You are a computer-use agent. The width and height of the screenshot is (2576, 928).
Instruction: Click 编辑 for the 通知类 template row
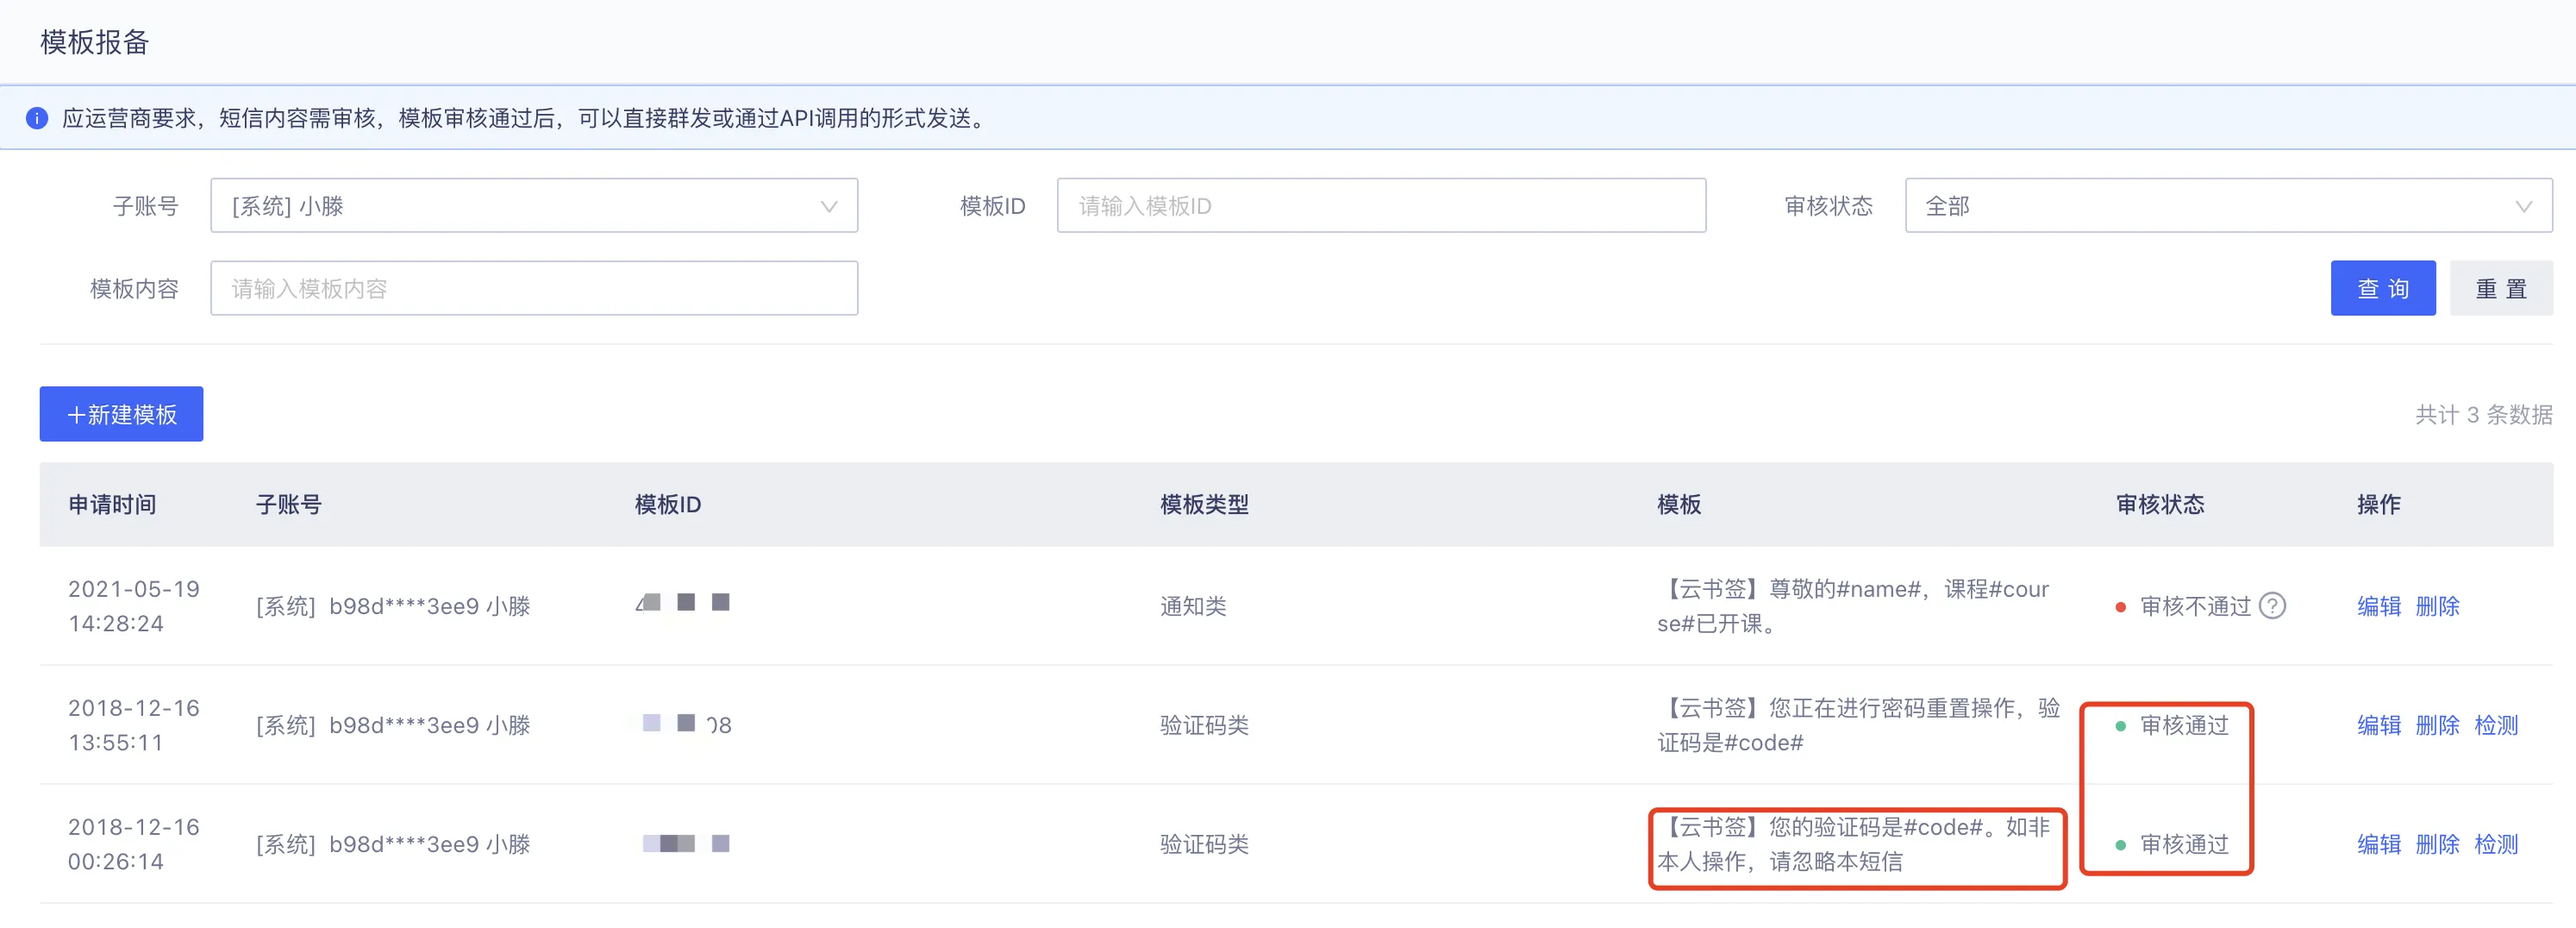click(2378, 606)
